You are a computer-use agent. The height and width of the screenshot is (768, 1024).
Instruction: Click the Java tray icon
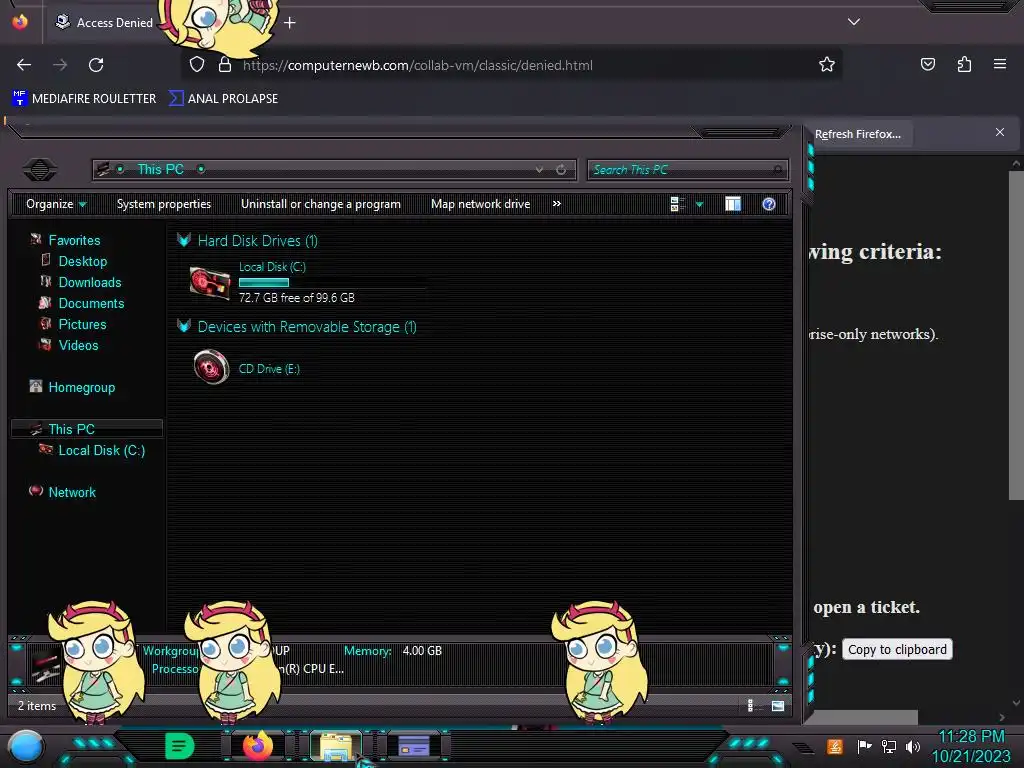click(x=835, y=746)
